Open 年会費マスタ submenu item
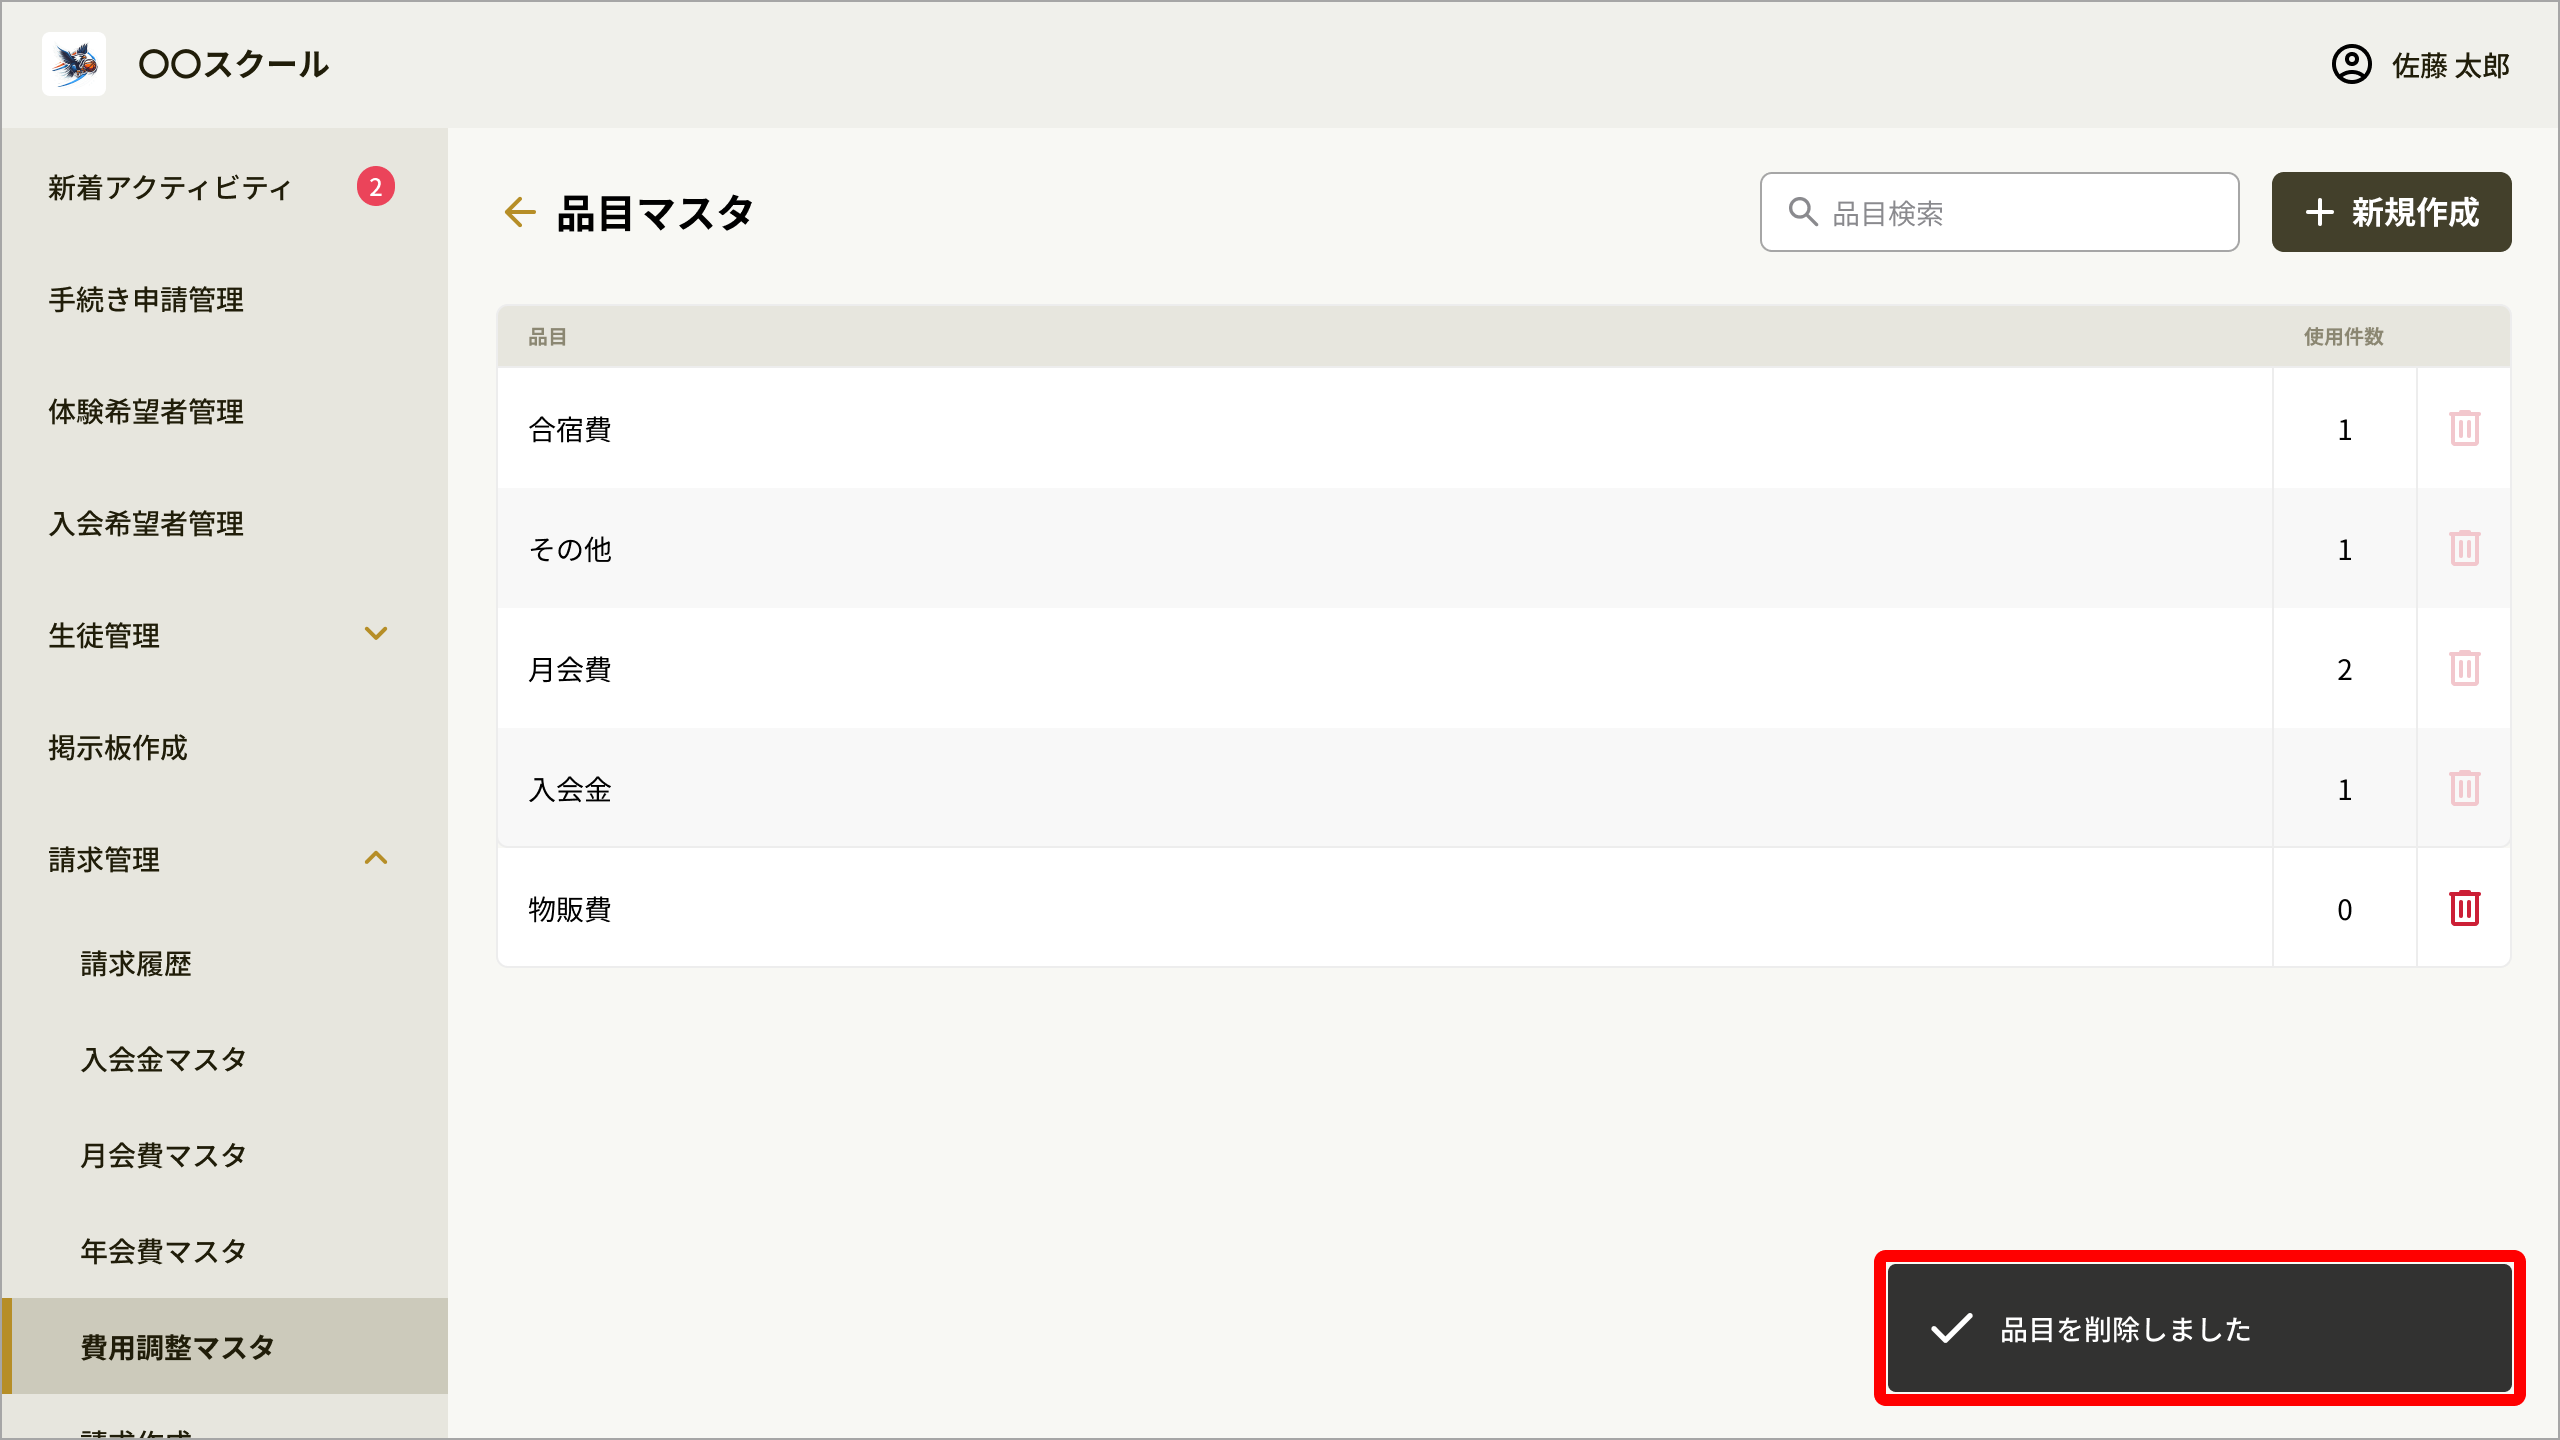This screenshot has width=2560, height=1440. [164, 1252]
